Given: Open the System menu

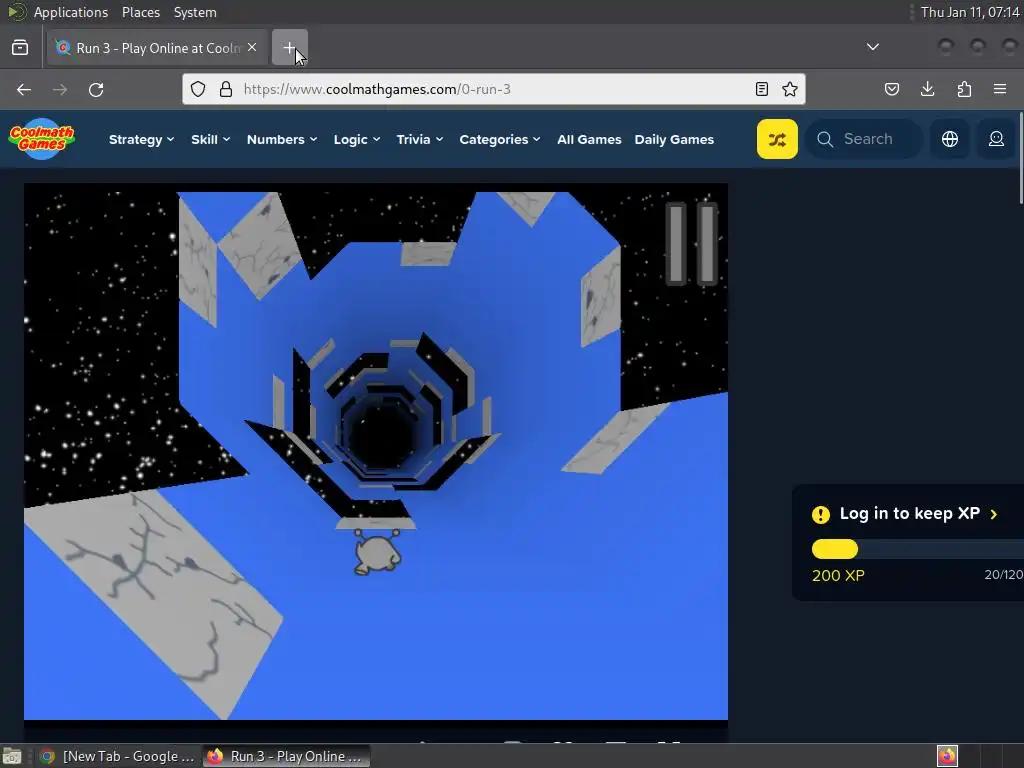Looking at the screenshot, I should [x=195, y=12].
